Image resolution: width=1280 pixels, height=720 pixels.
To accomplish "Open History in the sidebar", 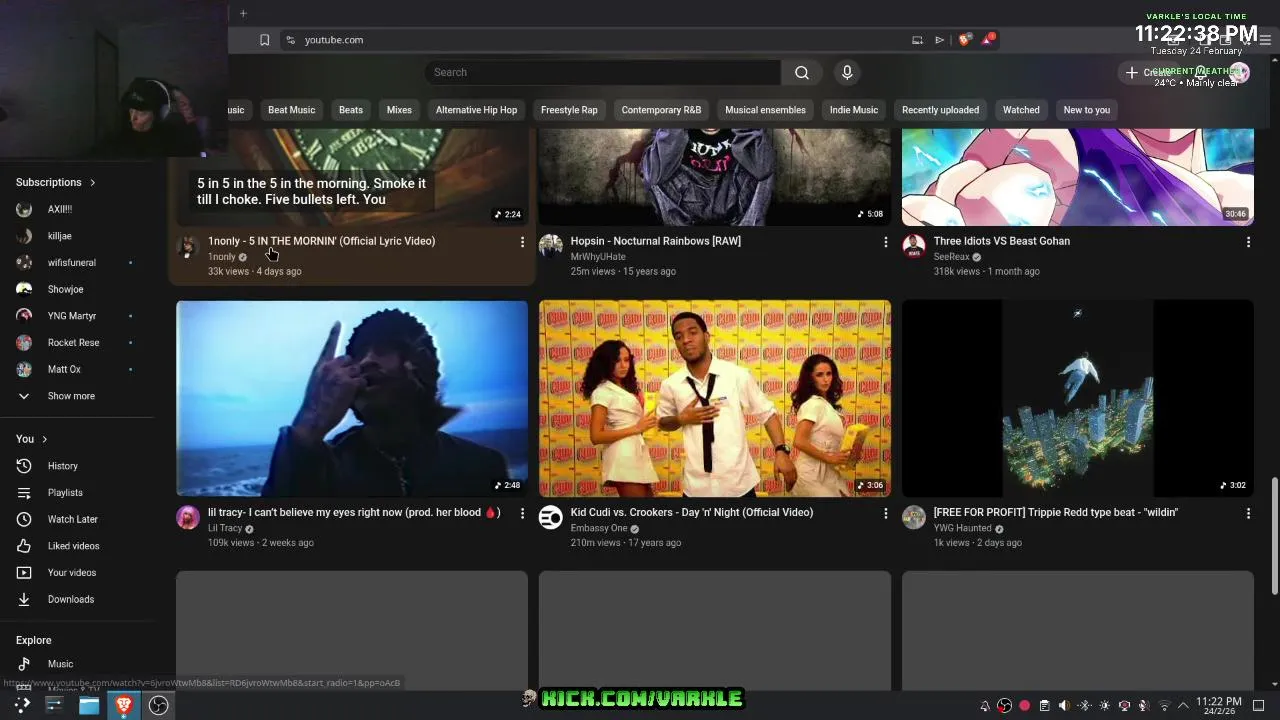I will click(x=76, y=466).
